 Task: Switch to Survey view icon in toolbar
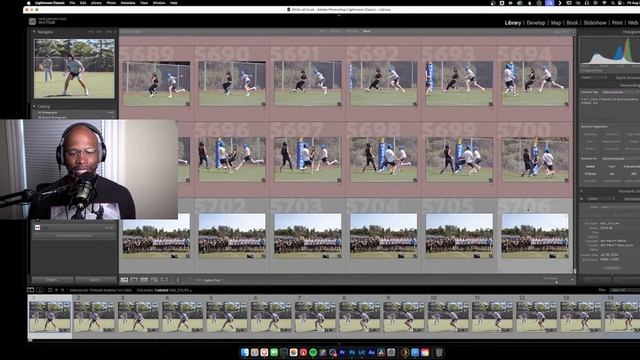tap(154, 280)
